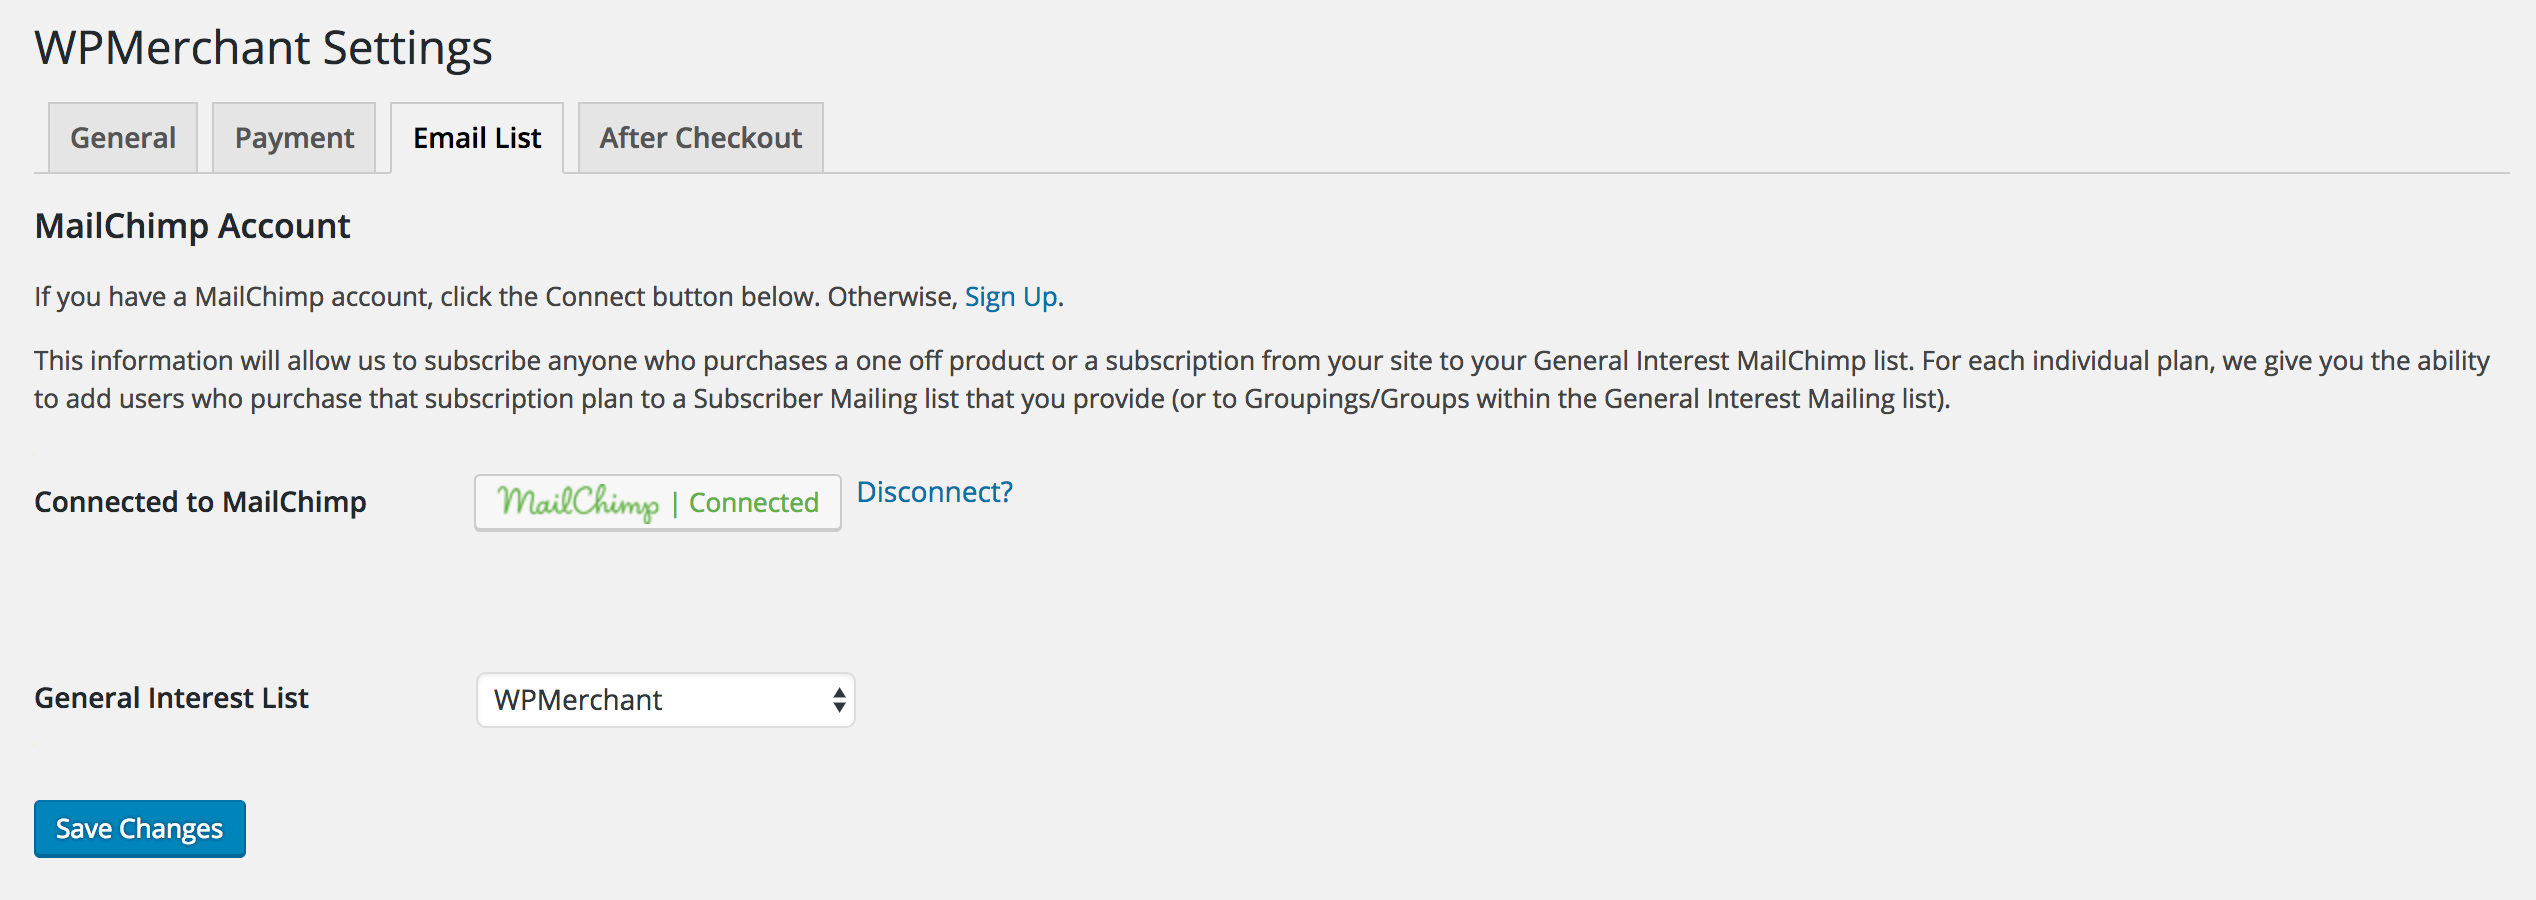Click the WPMerchant Settings page title

point(263,48)
